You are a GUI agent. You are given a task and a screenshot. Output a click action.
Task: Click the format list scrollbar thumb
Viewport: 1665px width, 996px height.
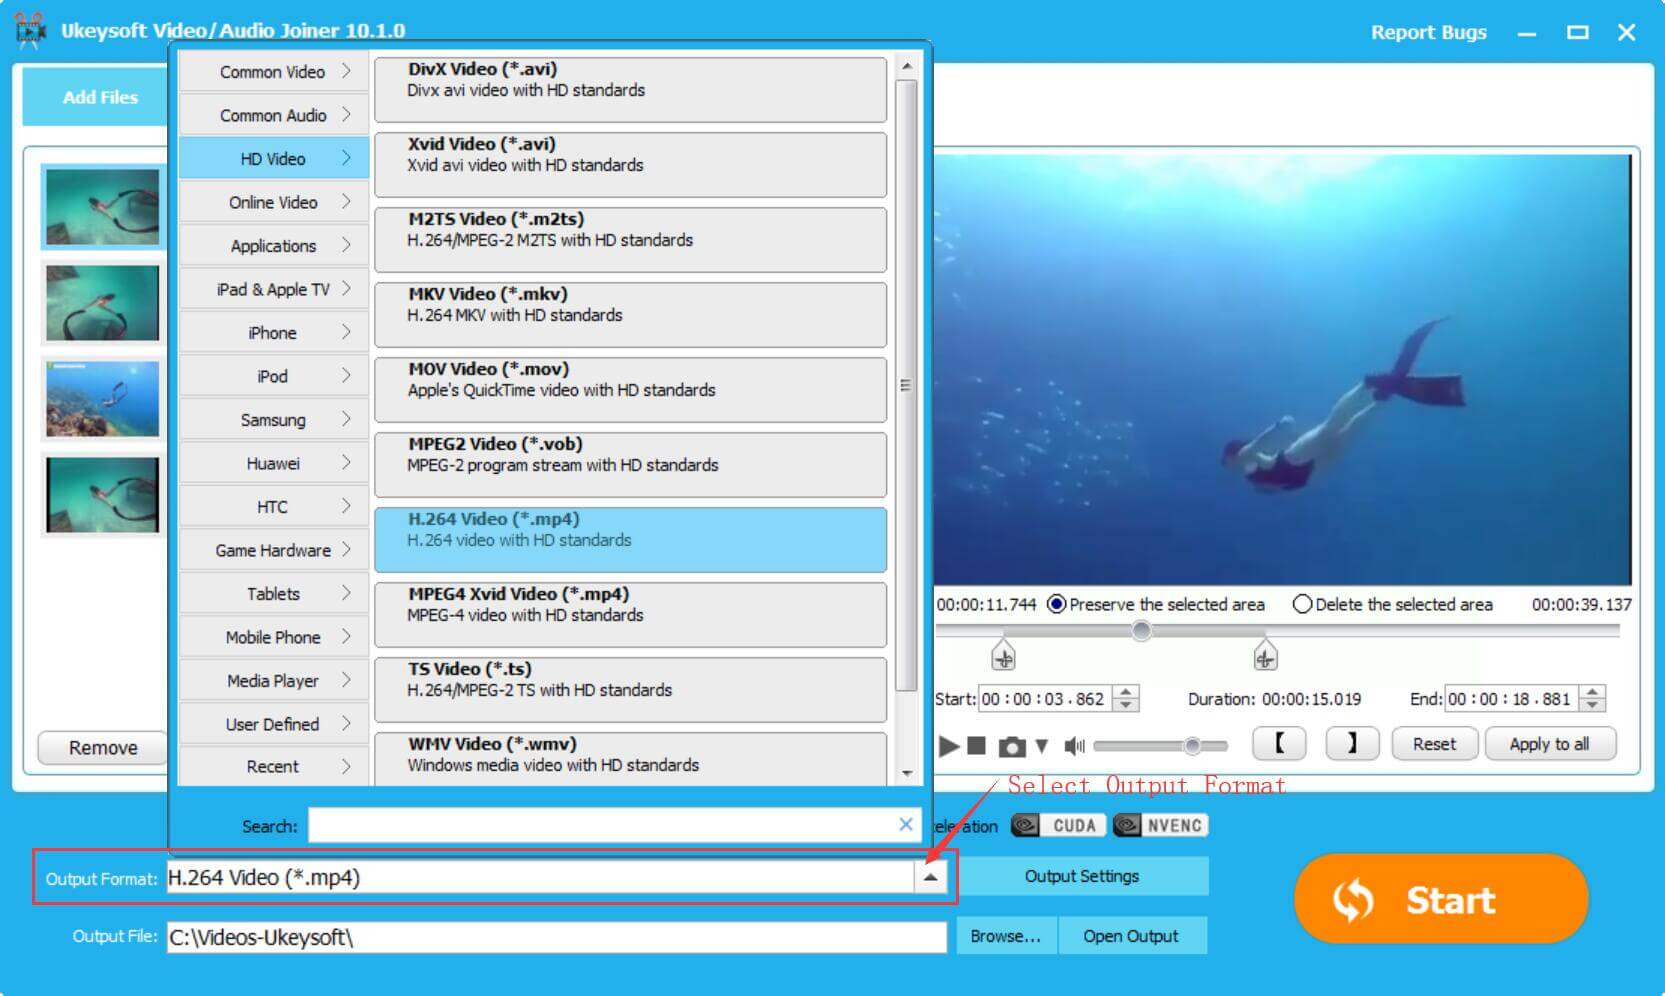pos(906,385)
